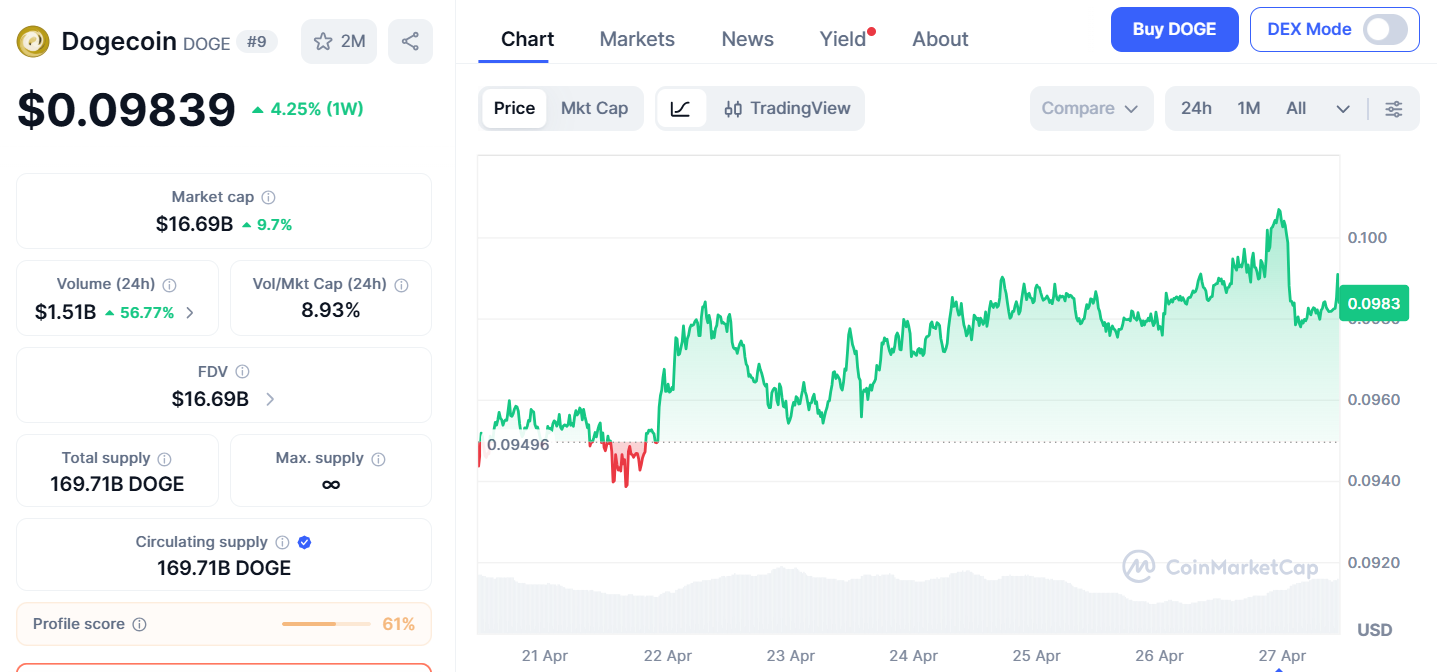Open Total supply info icon
1437x672 pixels.
(164, 459)
